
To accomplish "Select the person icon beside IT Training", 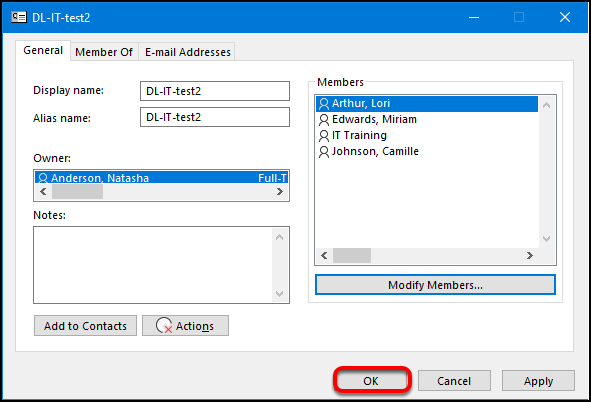I will click(x=324, y=136).
